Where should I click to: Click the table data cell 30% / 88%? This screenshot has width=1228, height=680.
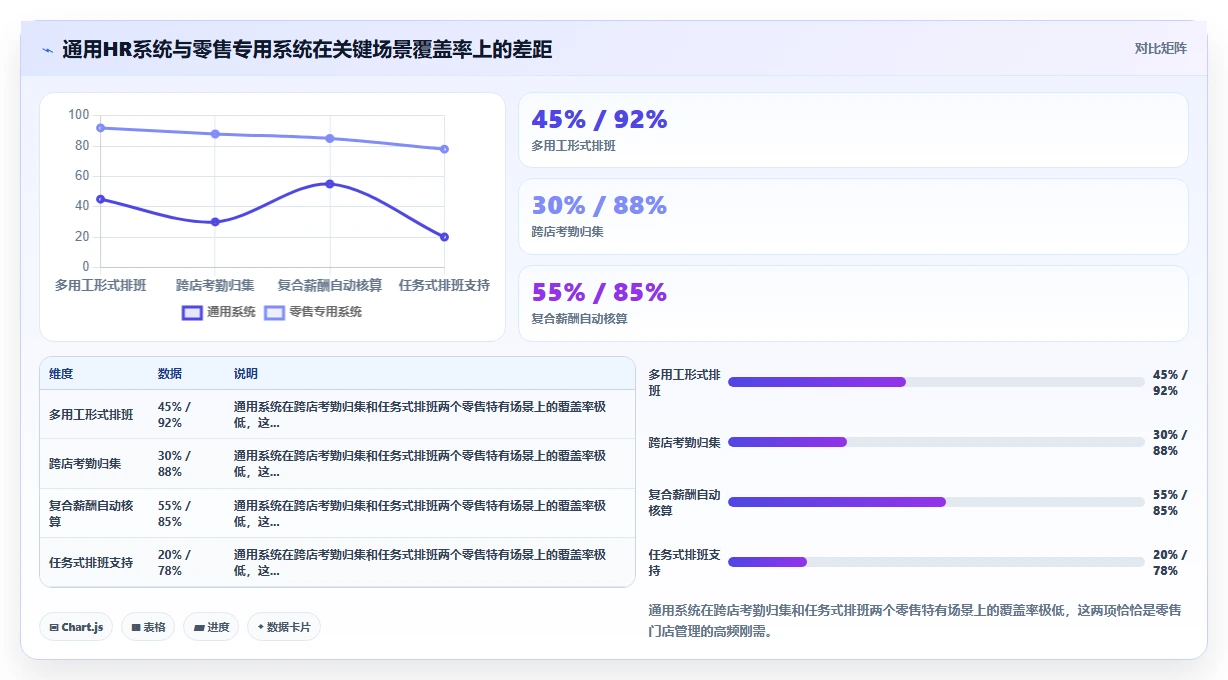coord(174,464)
